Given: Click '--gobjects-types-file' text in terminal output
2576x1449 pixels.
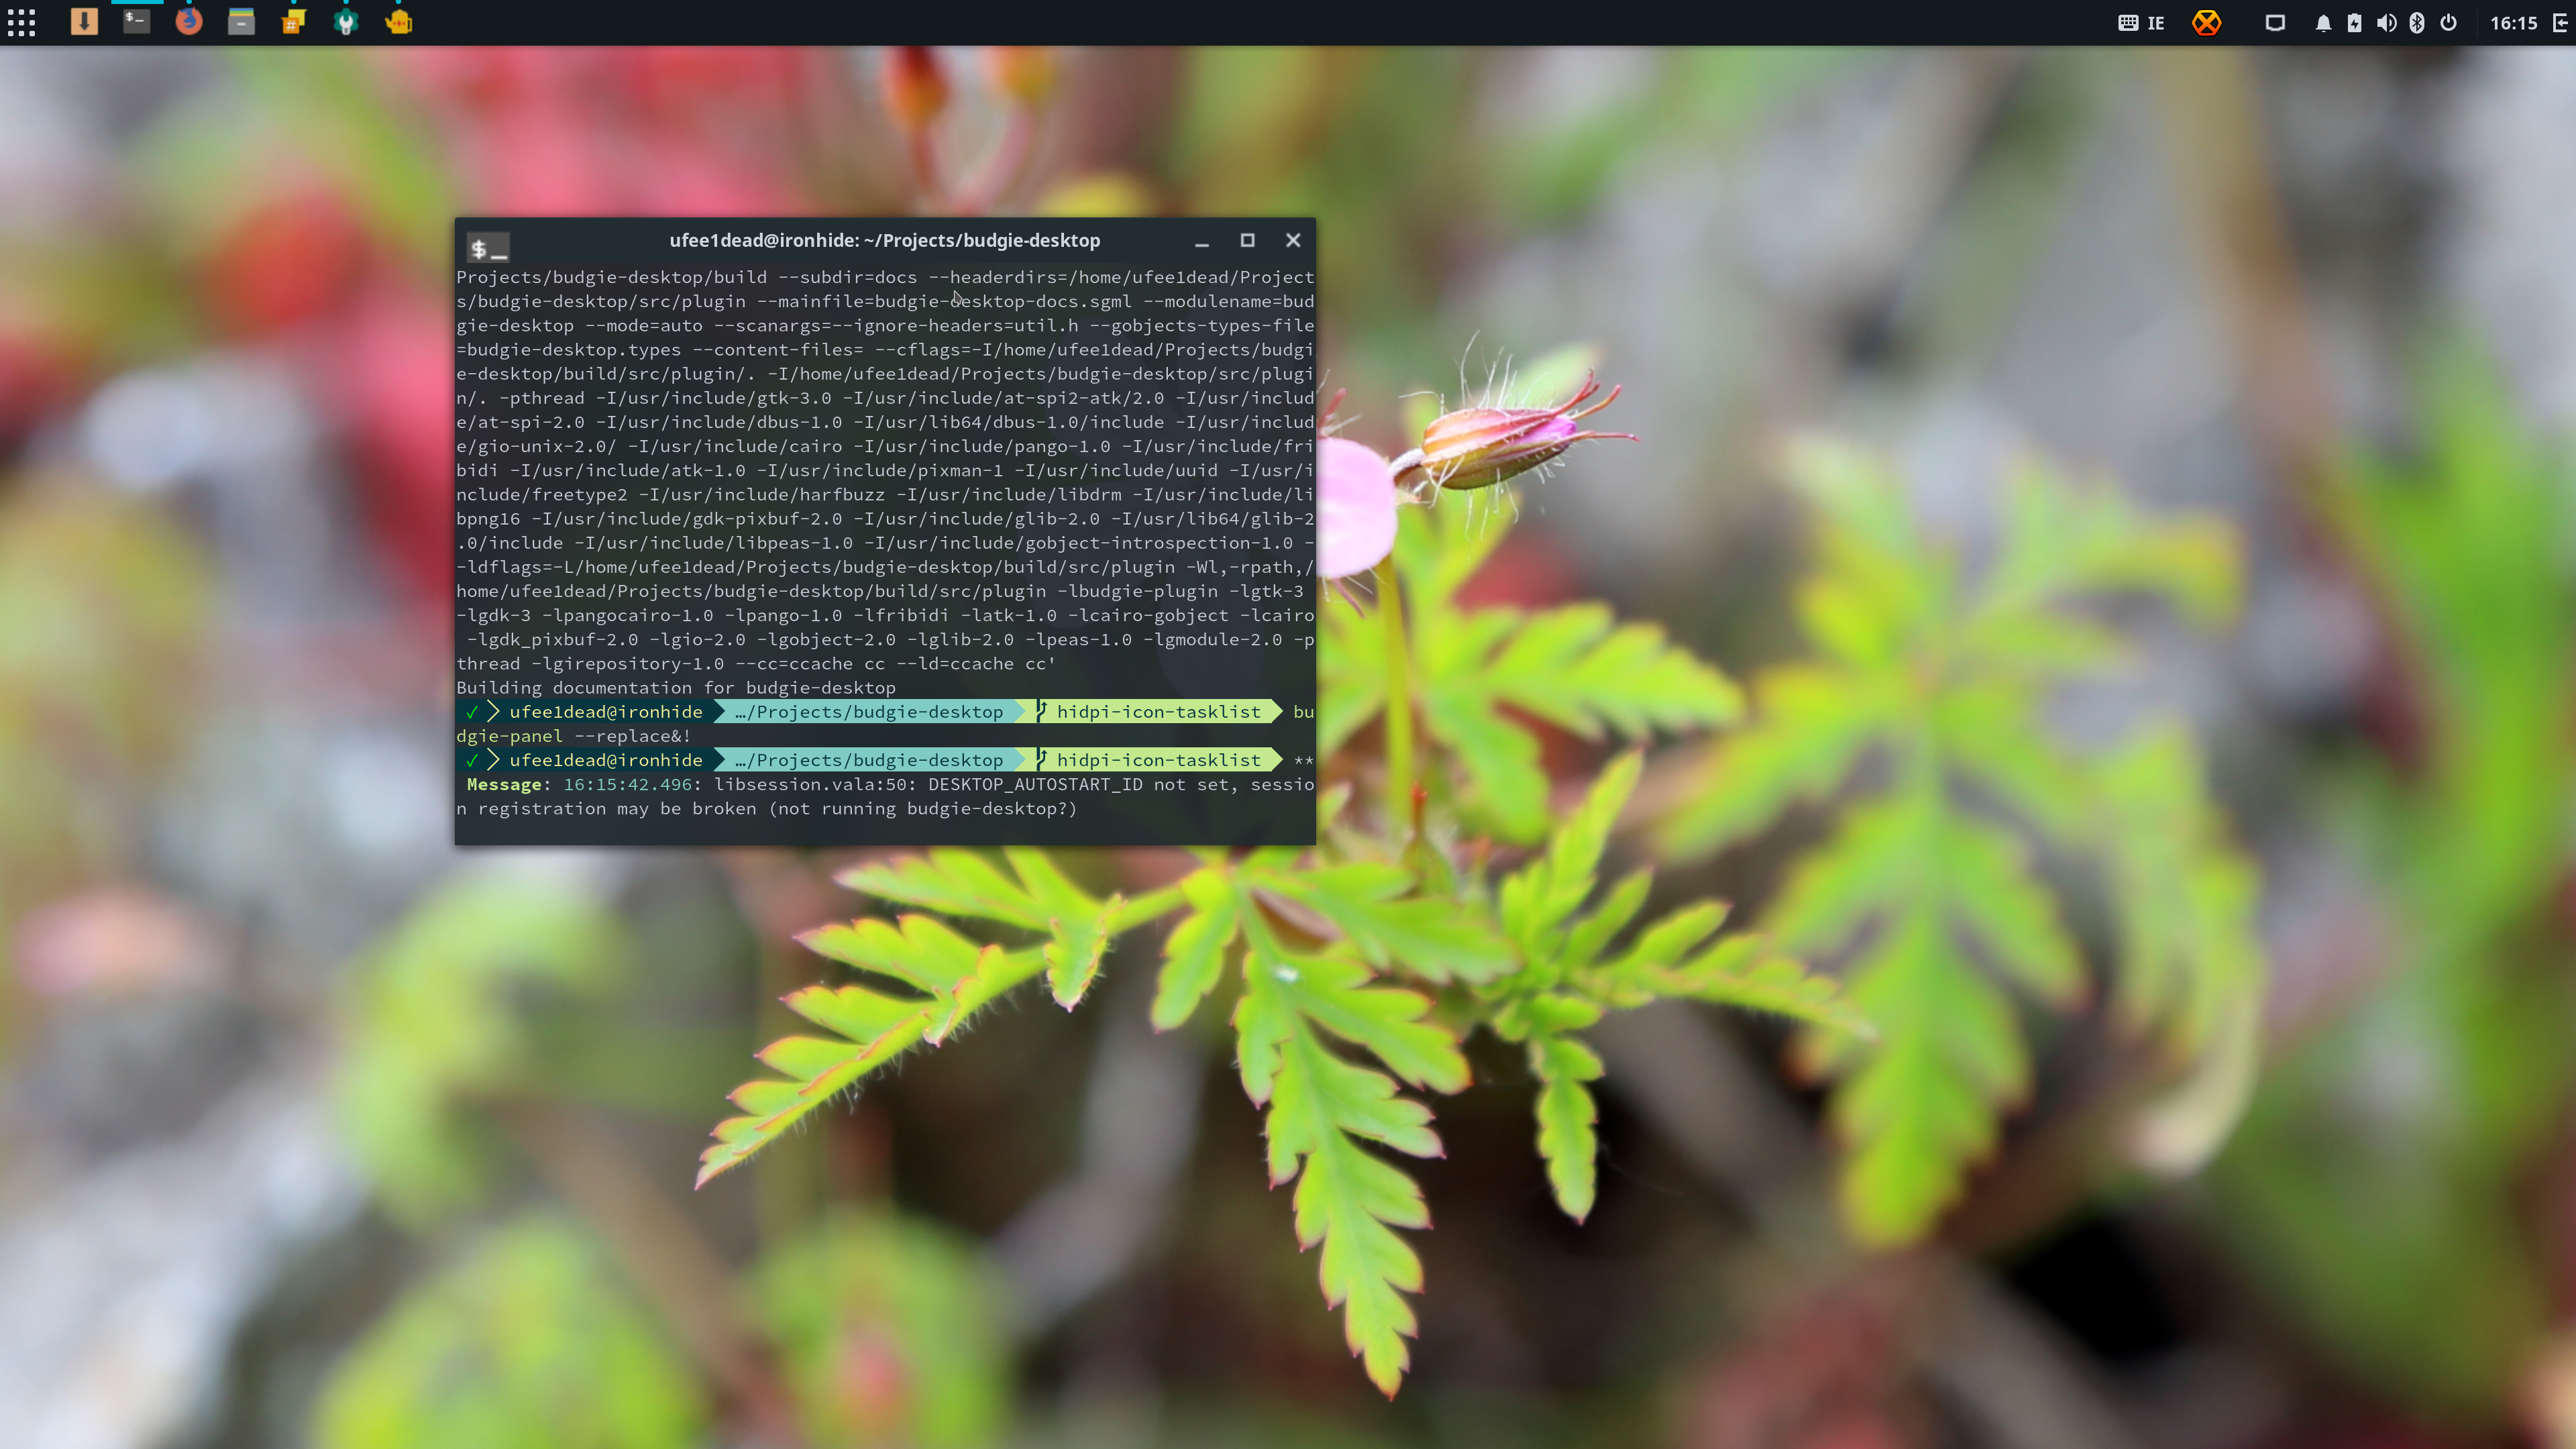Looking at the screenshot, I should point(1201,326).
